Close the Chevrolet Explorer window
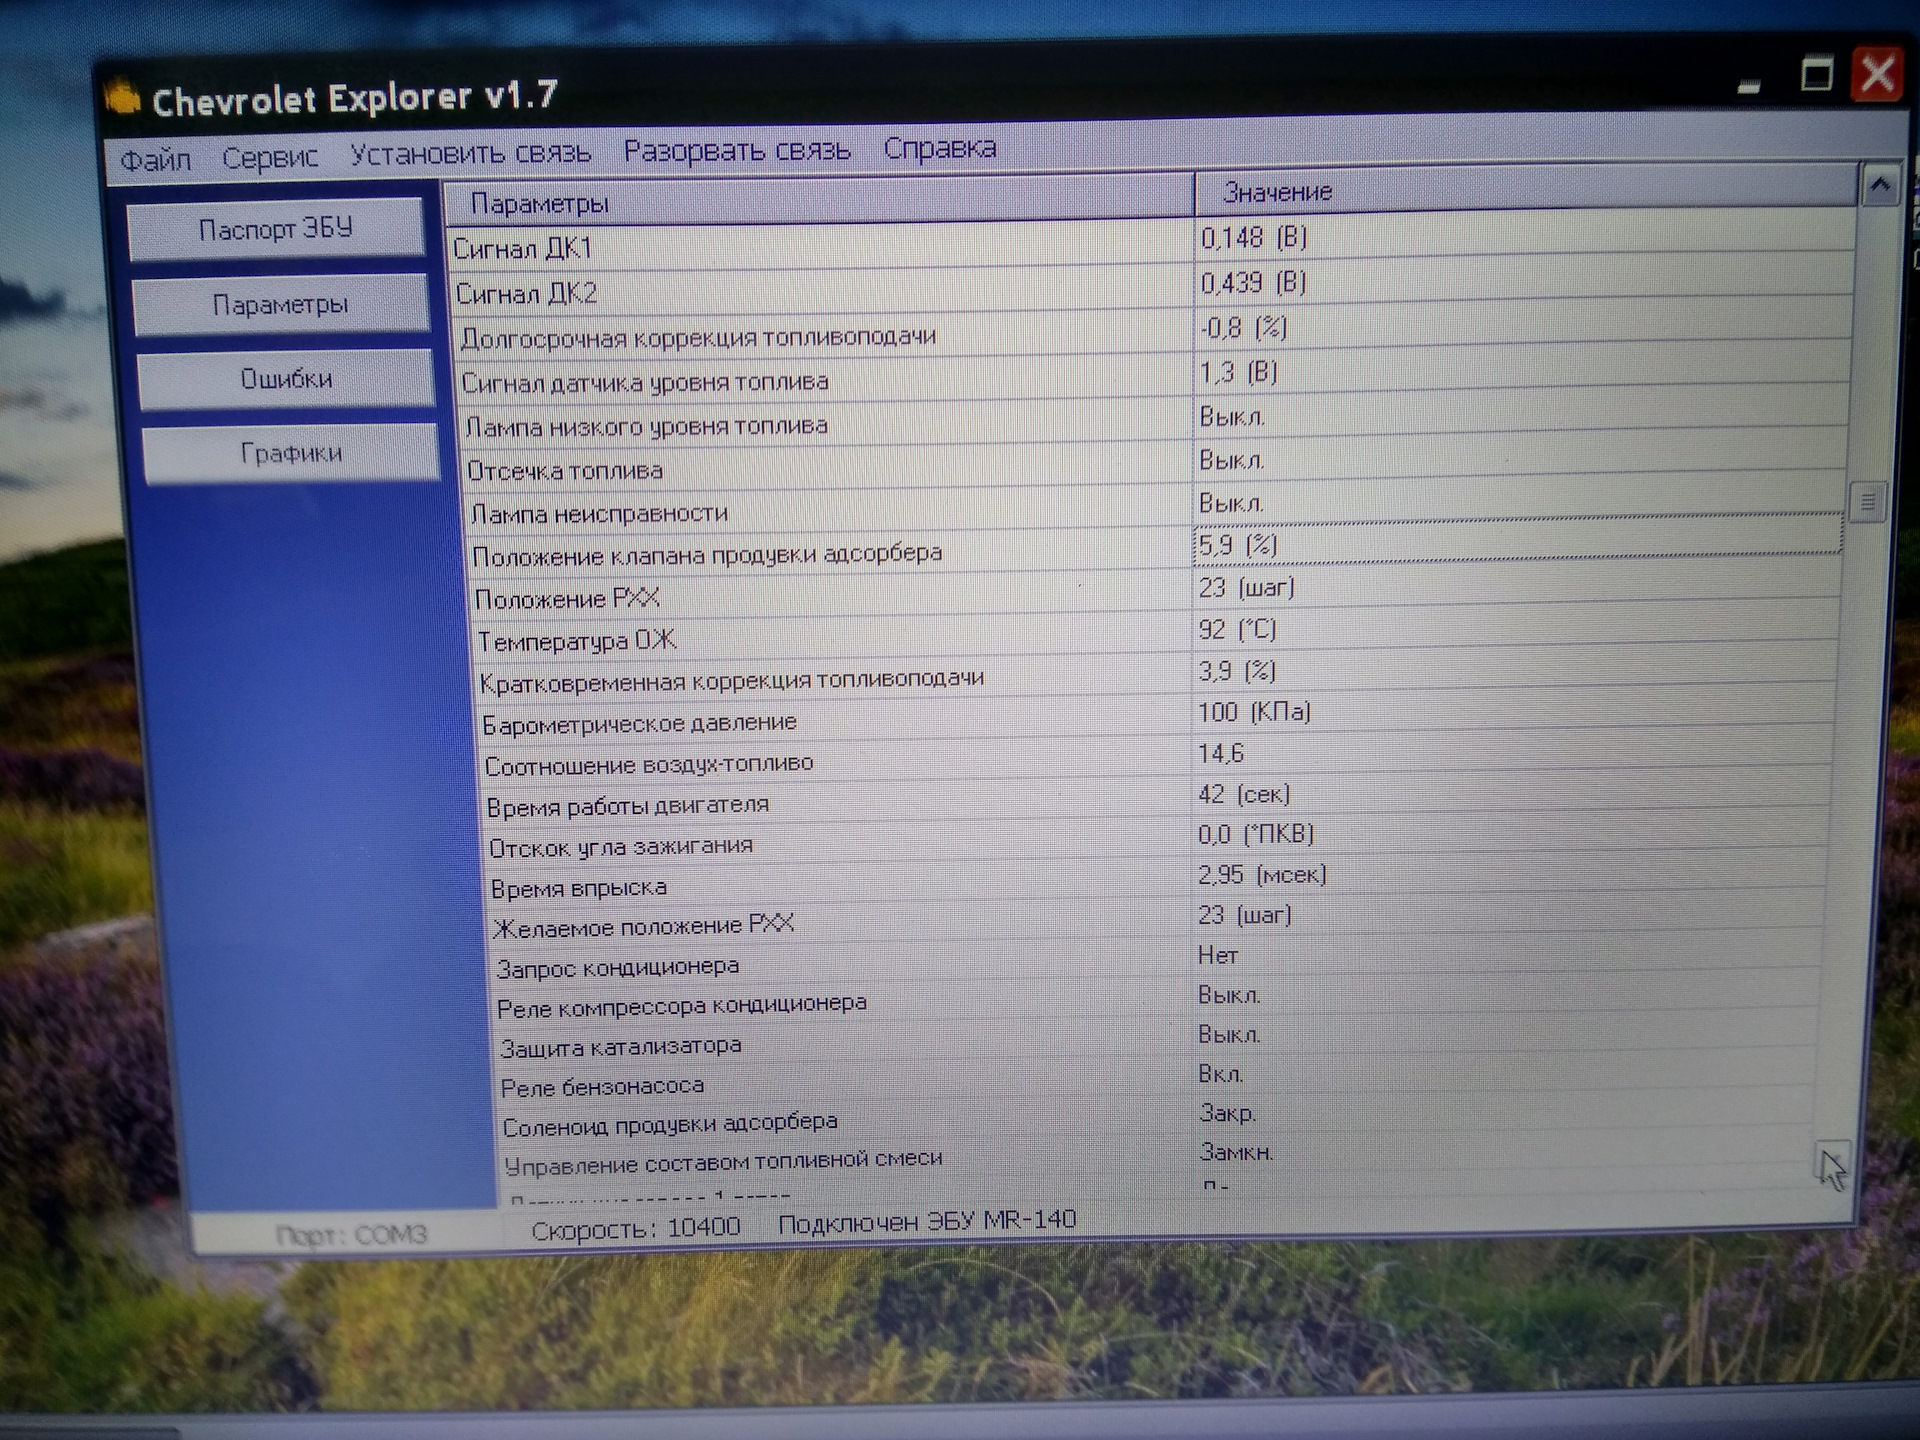The image size is (1920, 1440). [1877, 73]
